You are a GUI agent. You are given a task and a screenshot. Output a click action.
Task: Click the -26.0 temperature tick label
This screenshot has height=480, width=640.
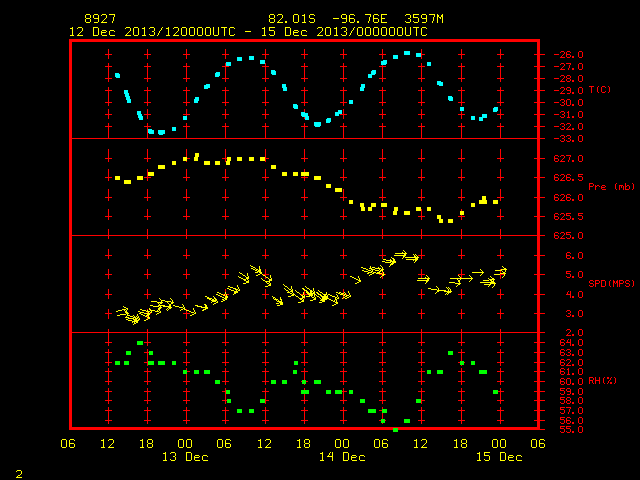(568, 55)
